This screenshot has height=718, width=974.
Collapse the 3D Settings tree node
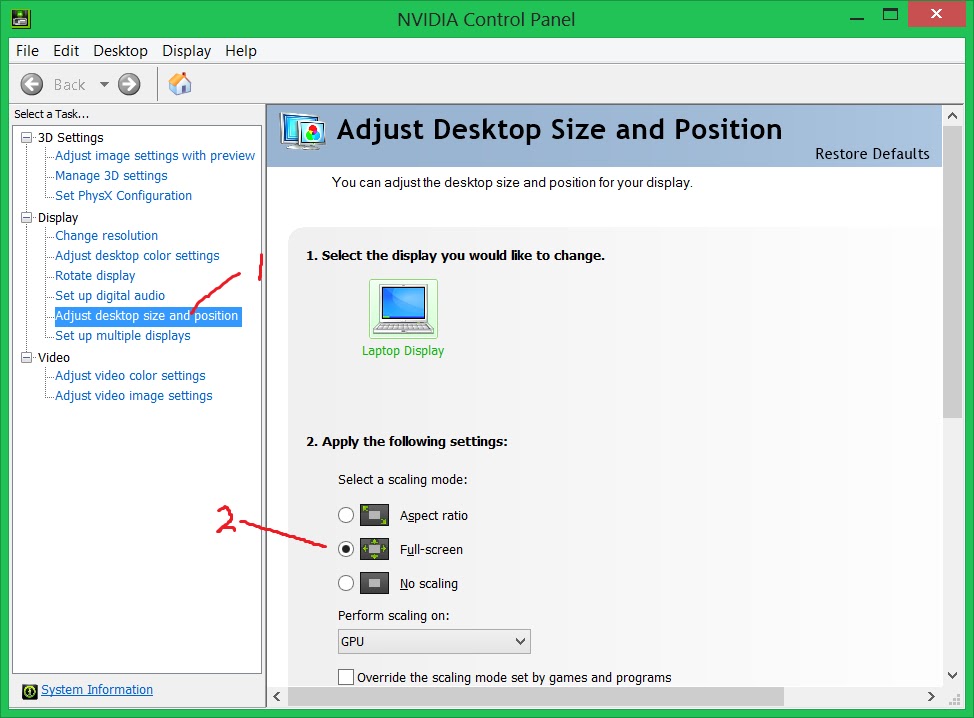(x=27, y=137)
